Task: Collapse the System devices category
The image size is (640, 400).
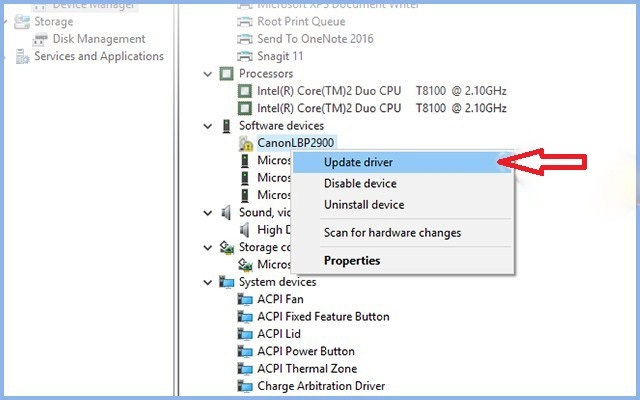Action: click(x=208, y=282)
